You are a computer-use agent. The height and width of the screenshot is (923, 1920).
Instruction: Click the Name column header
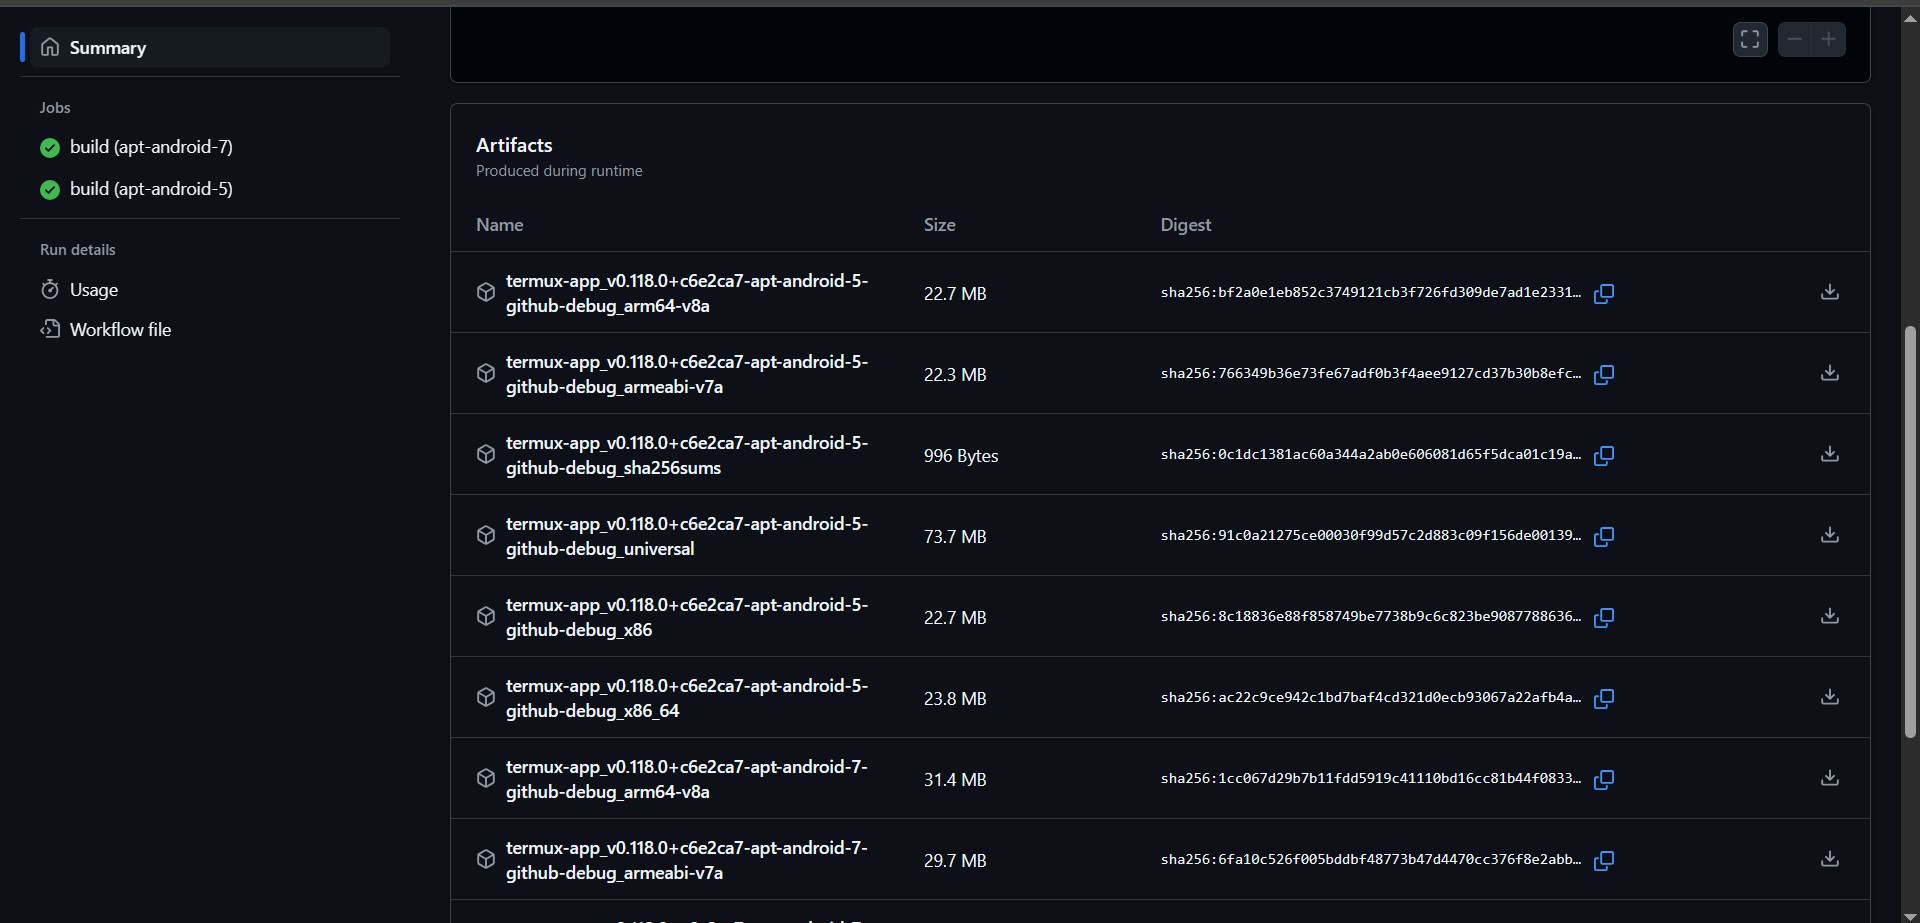(x=499, y=225)
